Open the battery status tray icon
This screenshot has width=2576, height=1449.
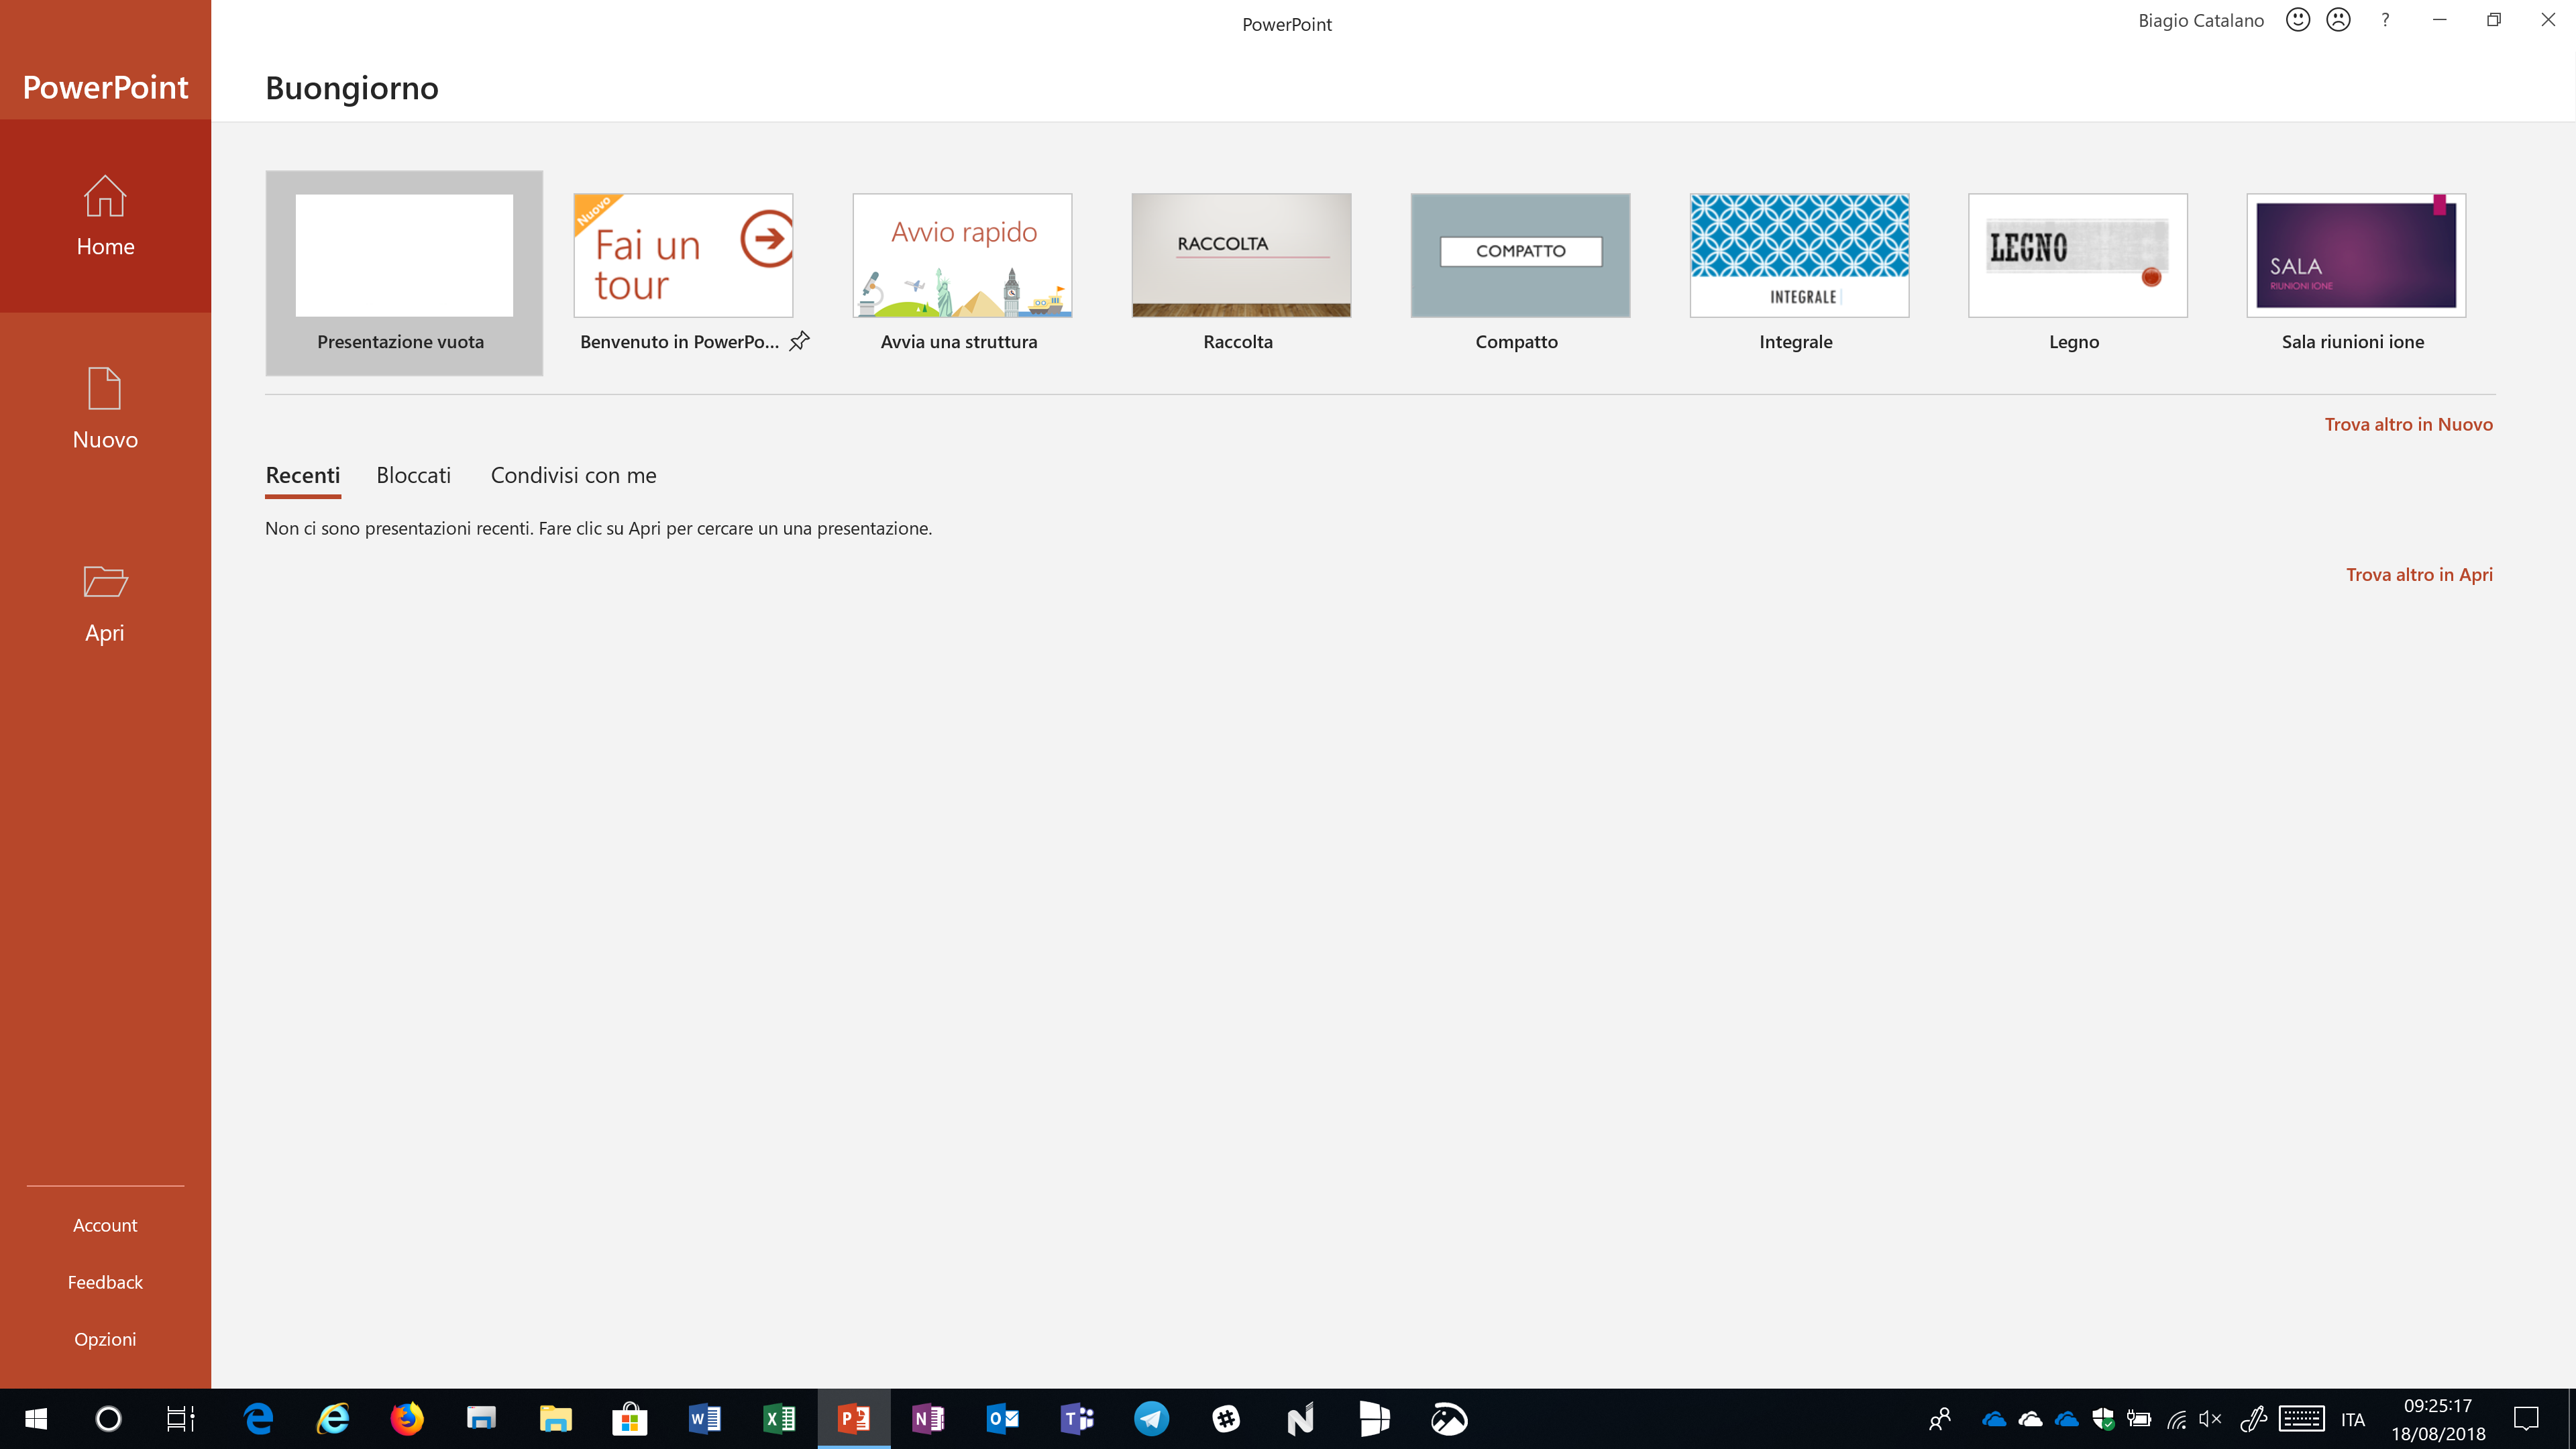(x=2139, y=1418)
